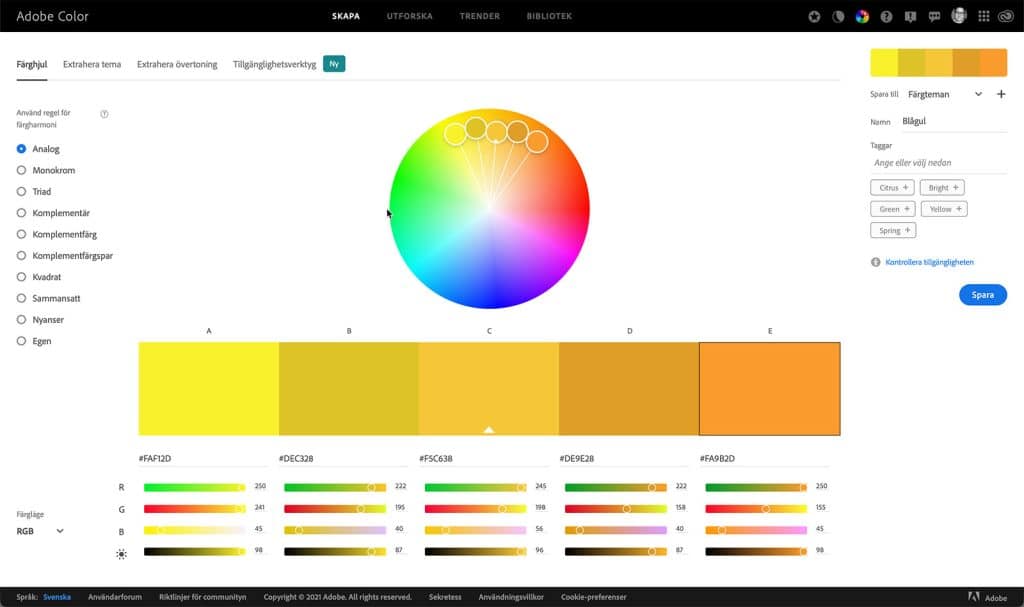This screenshot has height=607, width=1024.
Task: Click the Kontrollera tillgängligheten link
Action: [929, 262]
